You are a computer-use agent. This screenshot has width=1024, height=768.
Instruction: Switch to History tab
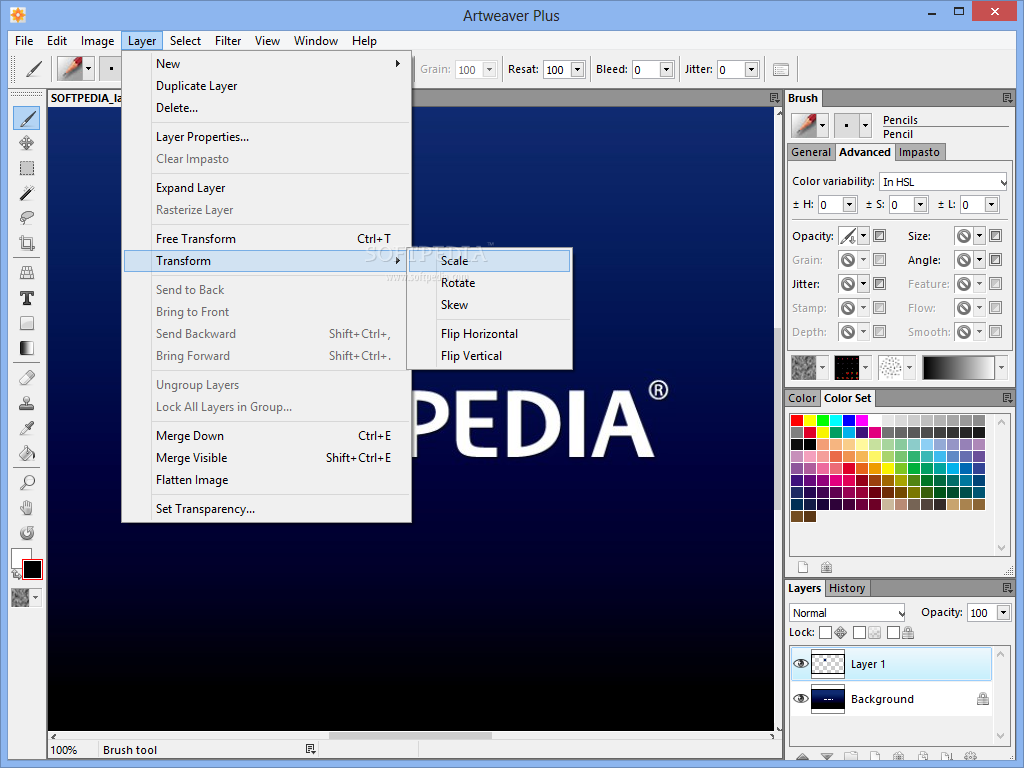click(847, 588)
